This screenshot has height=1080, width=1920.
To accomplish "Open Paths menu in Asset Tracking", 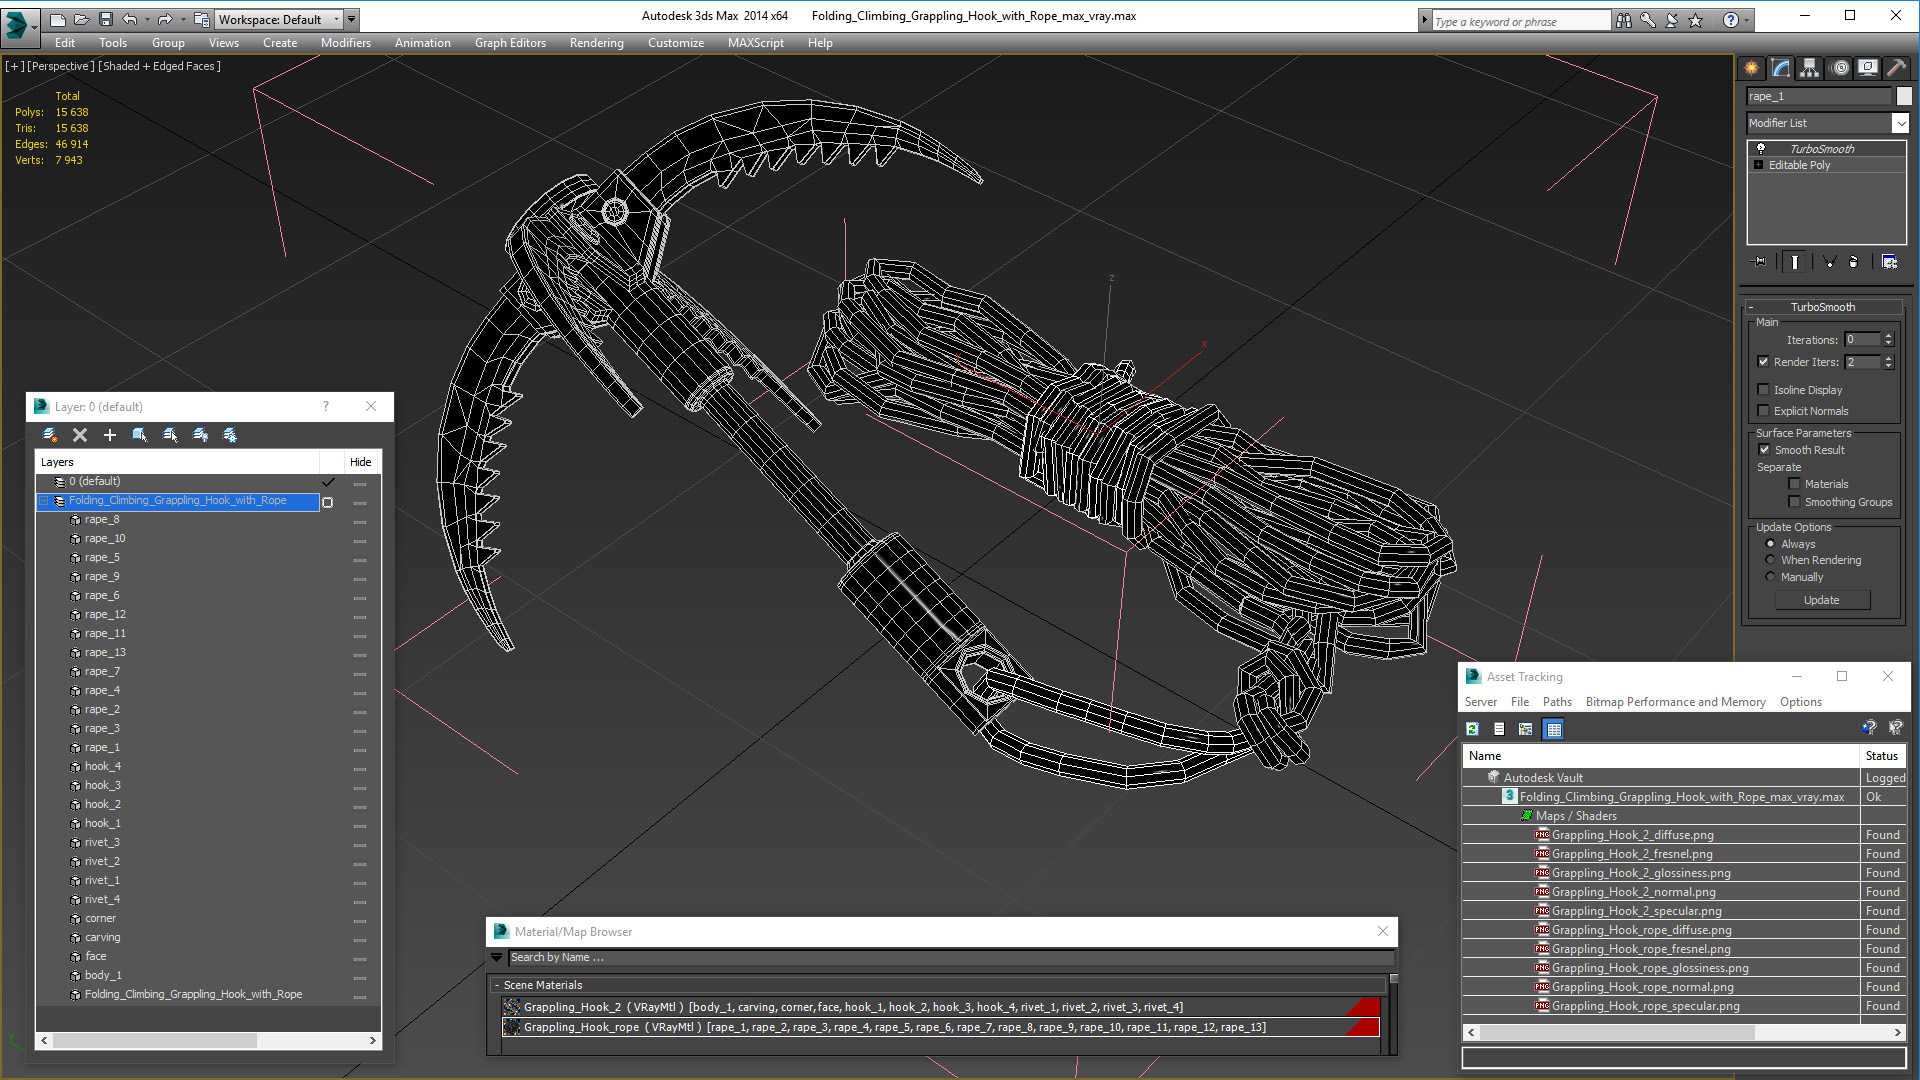I will (1557, 702).
